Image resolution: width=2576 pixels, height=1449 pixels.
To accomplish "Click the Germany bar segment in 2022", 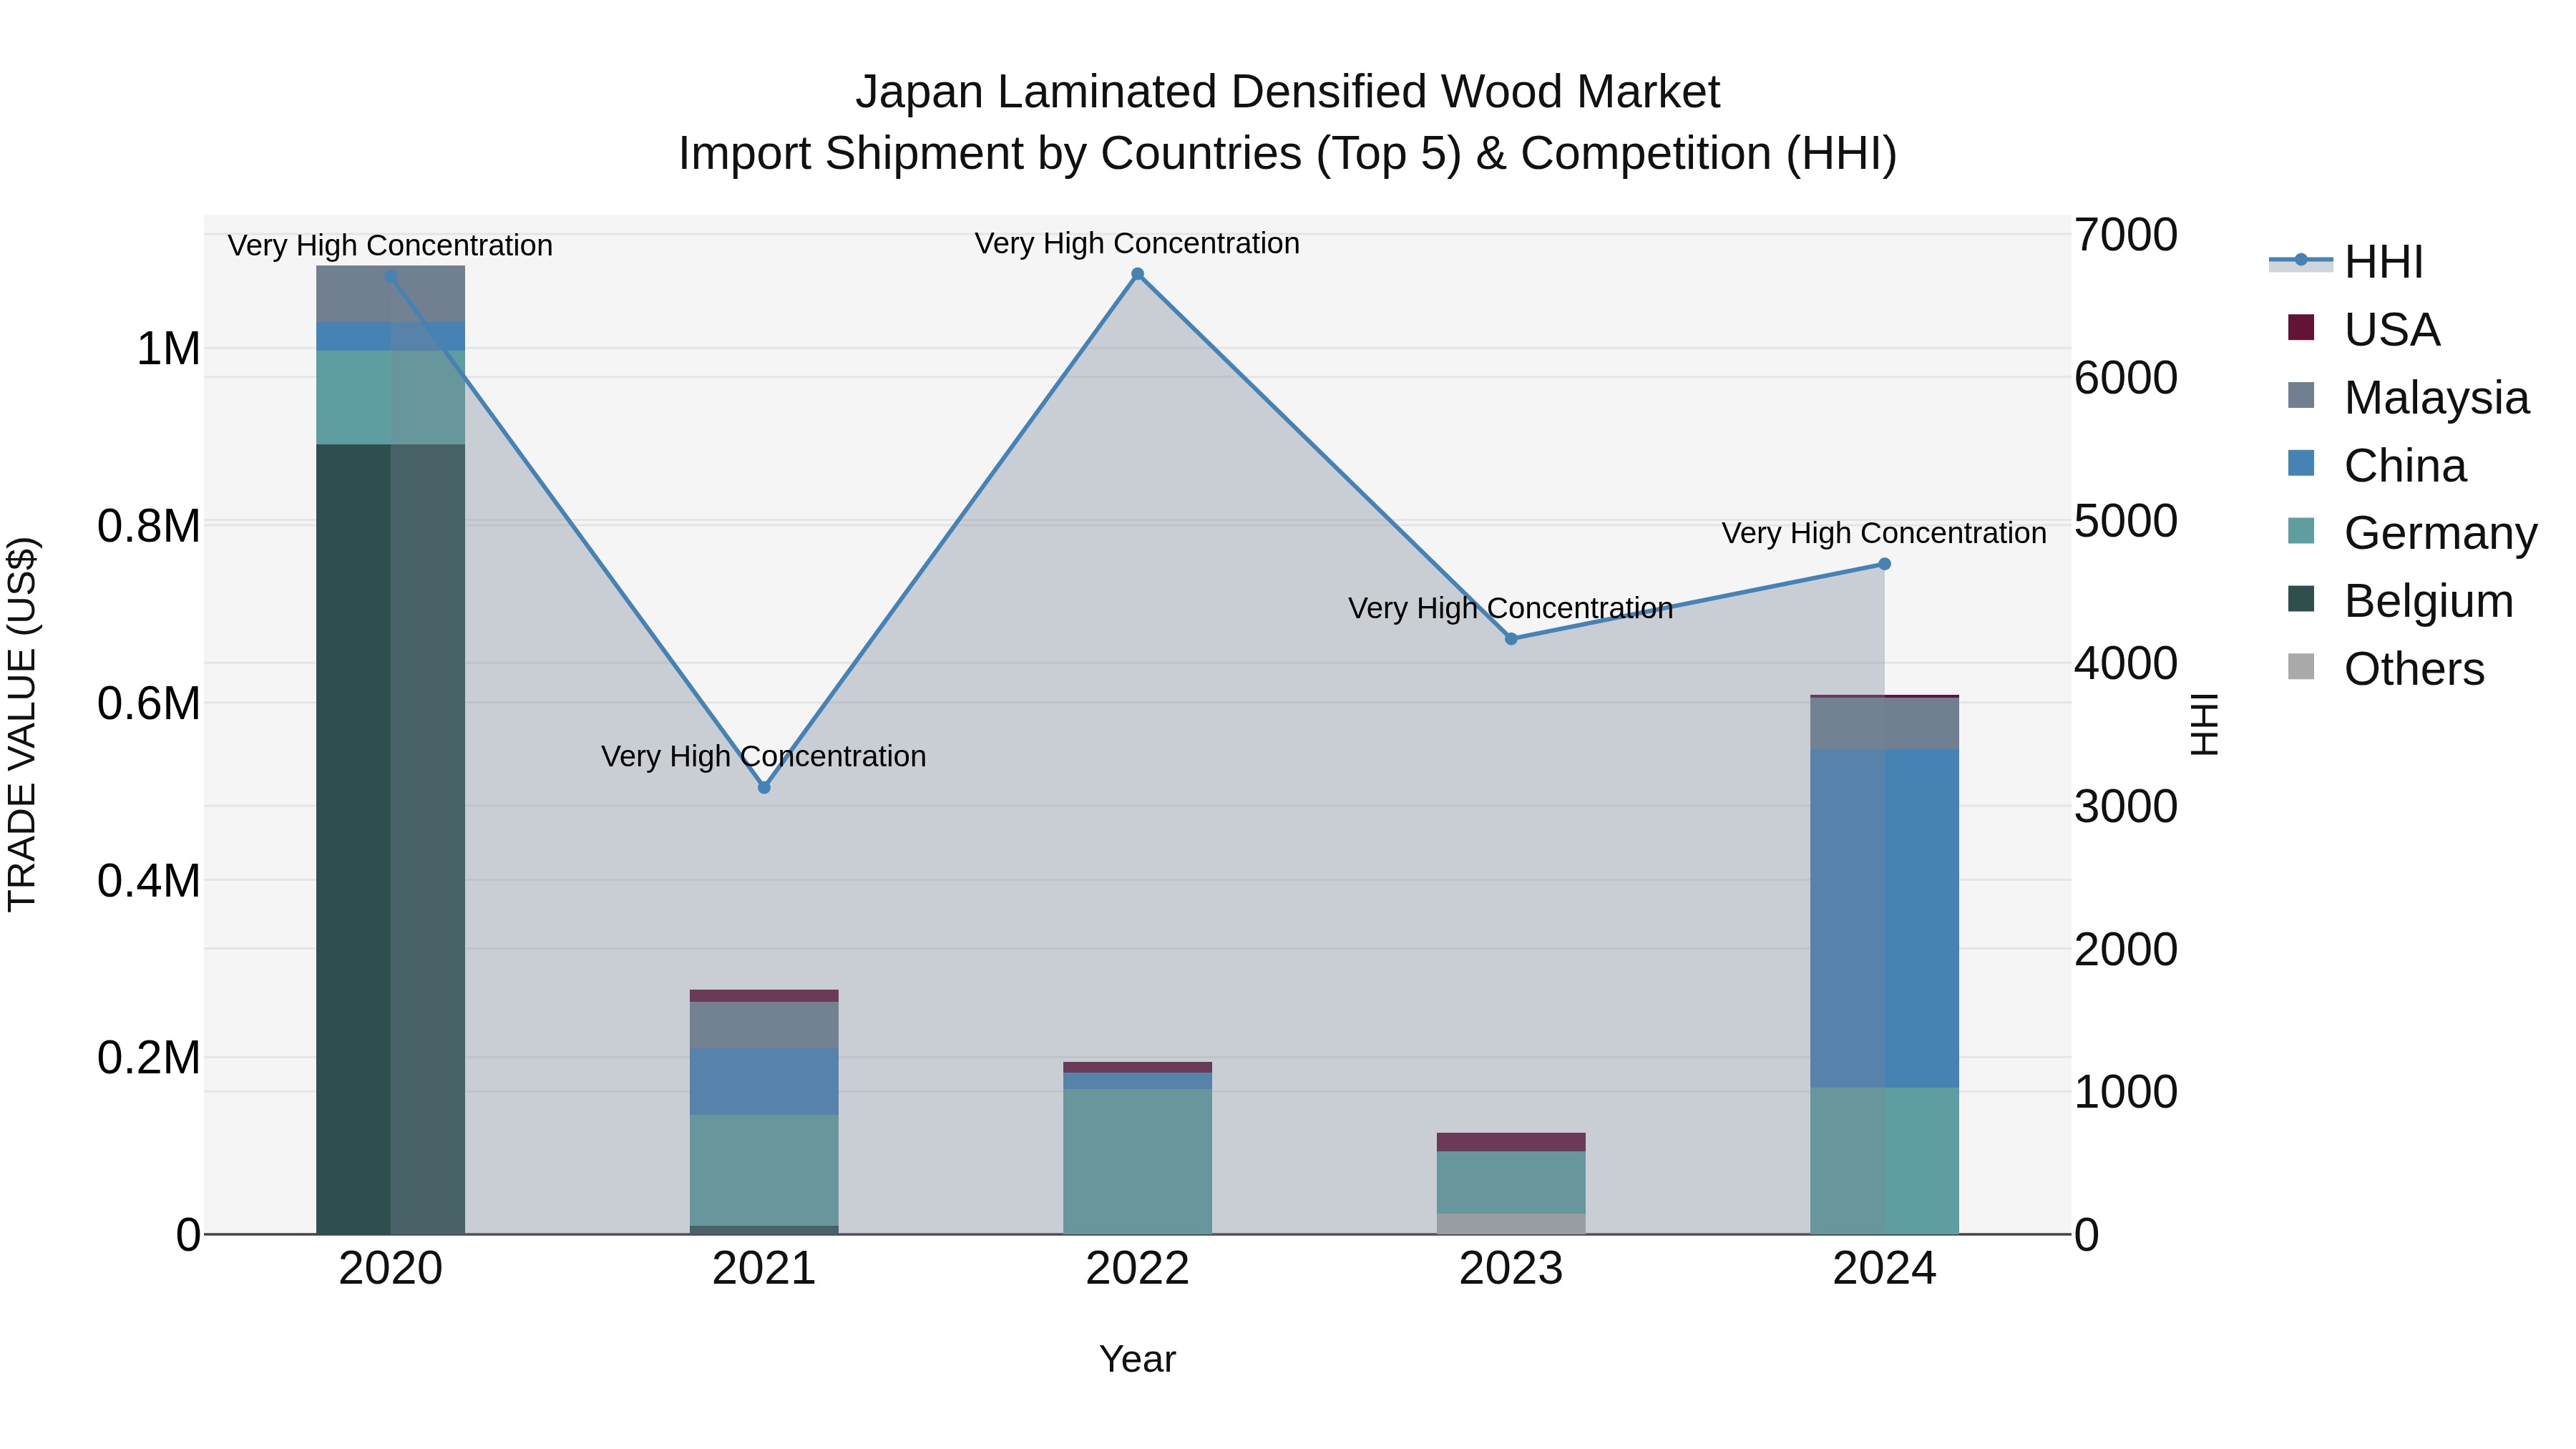I will [x=1138, y=1162].
